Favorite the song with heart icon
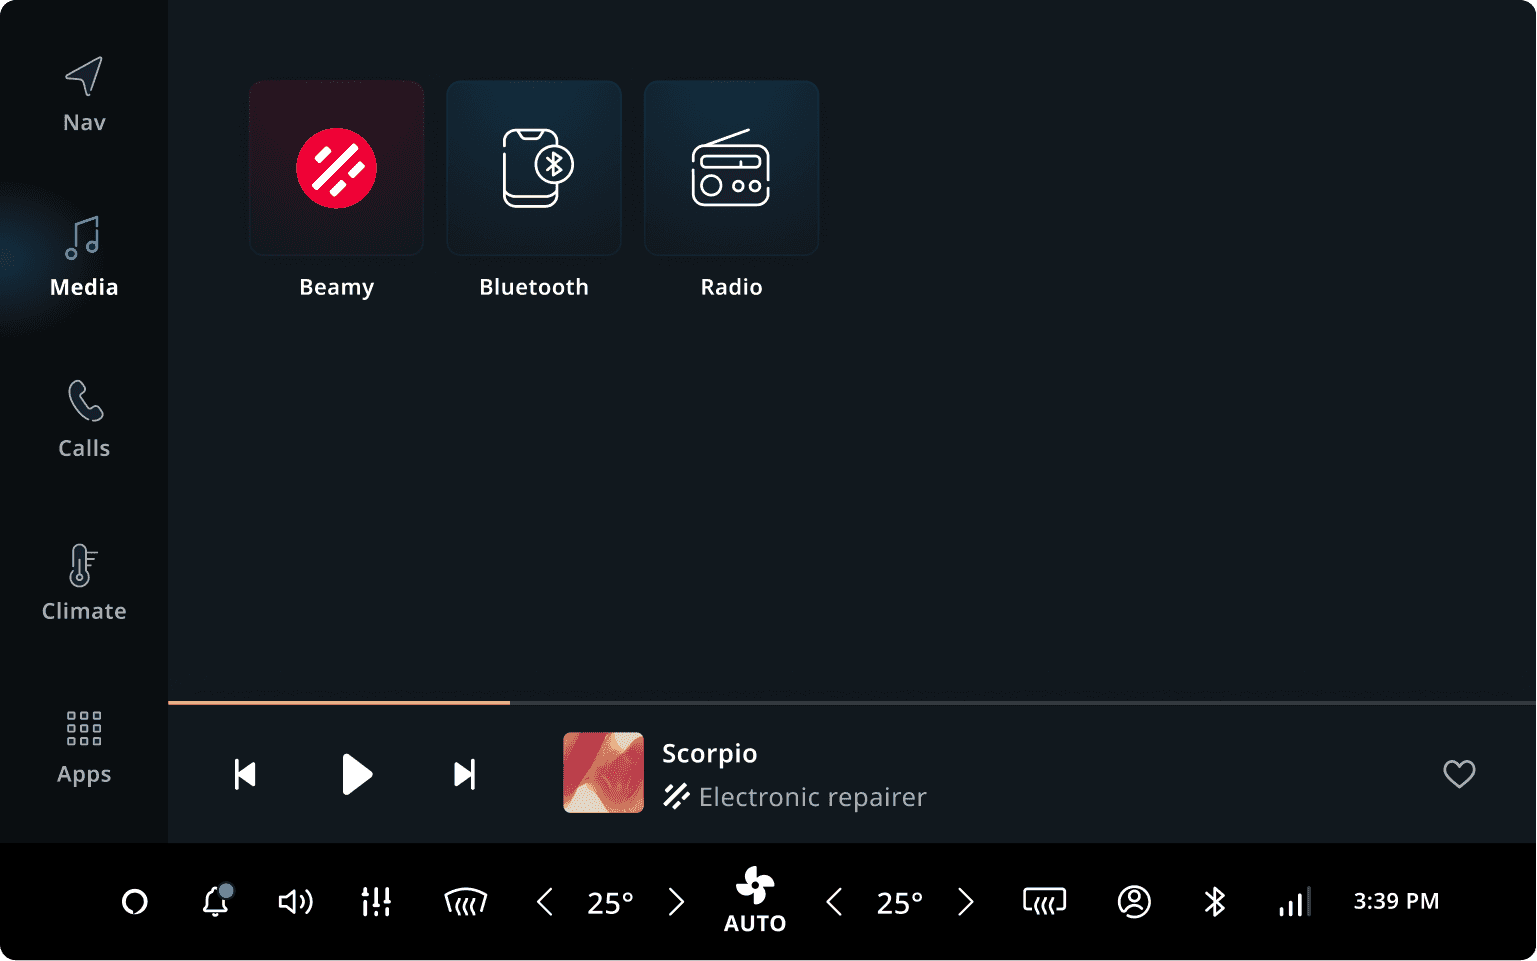This screenshot has height=961, width=1537. pyautogui.click(x=1459, y=774)
